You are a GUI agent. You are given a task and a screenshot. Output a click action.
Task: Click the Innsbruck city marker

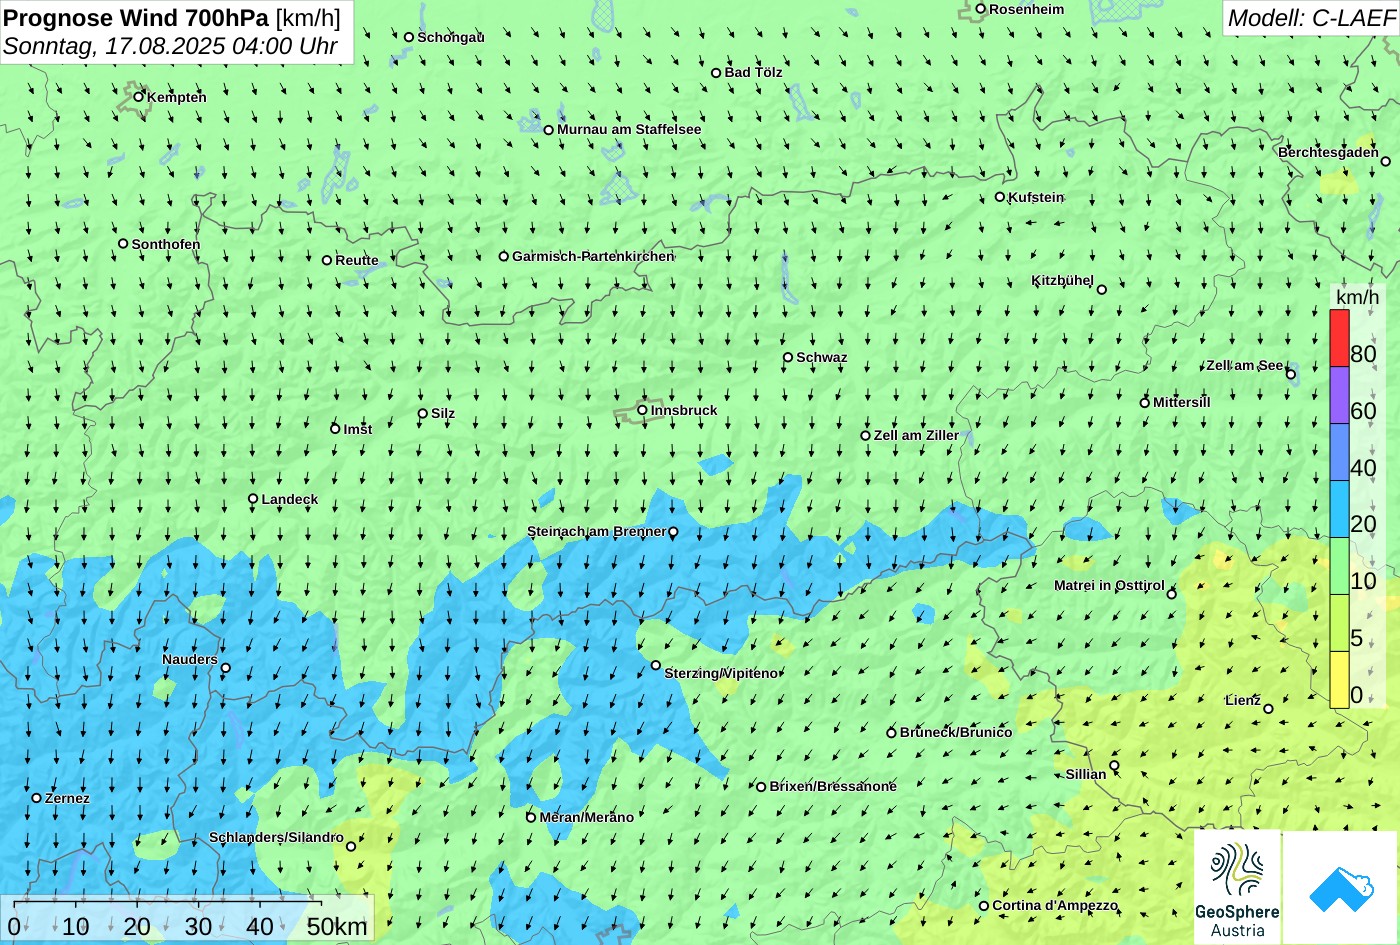(643, 410)
